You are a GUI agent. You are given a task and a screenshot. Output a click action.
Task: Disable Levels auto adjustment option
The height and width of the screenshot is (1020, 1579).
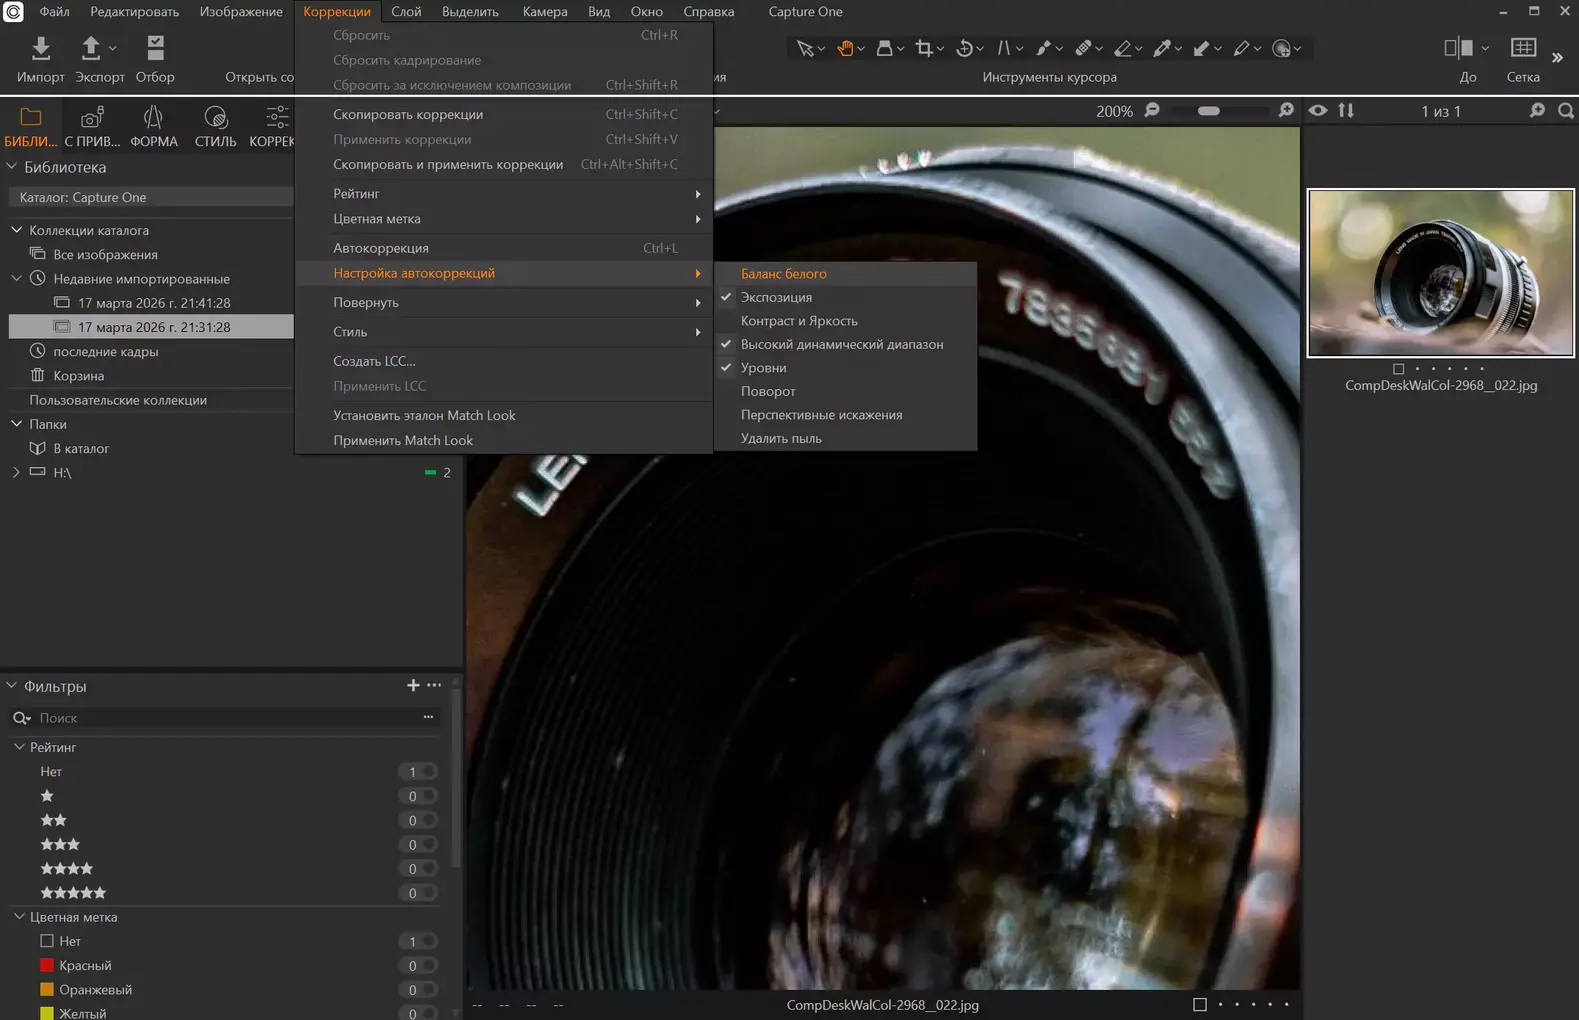point(763,368)
